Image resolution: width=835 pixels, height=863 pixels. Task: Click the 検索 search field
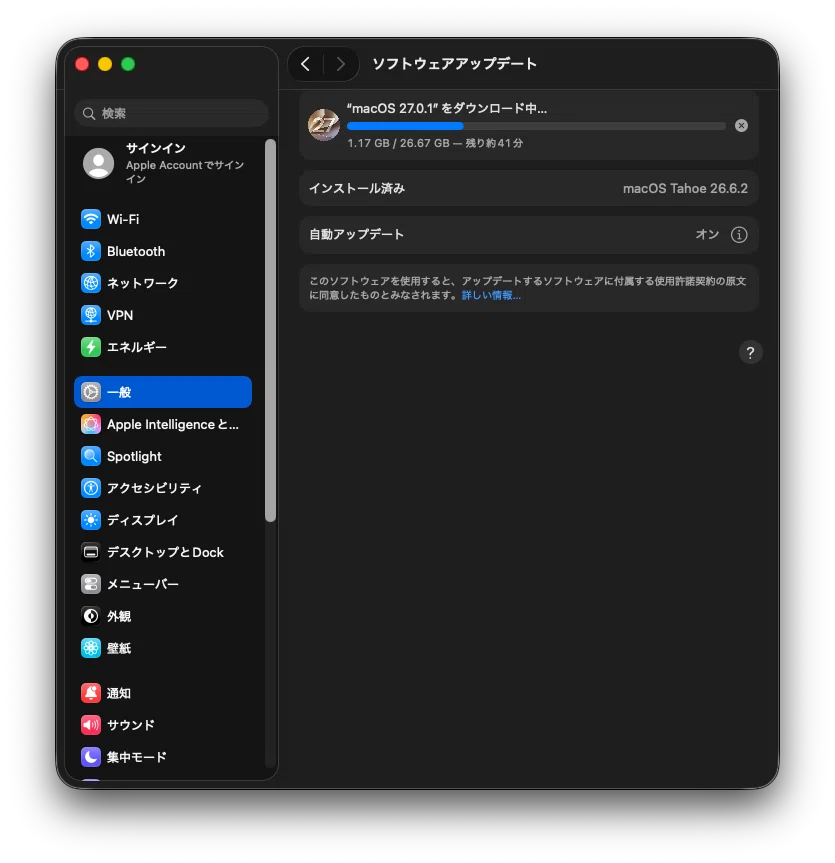tap(171, 113)
